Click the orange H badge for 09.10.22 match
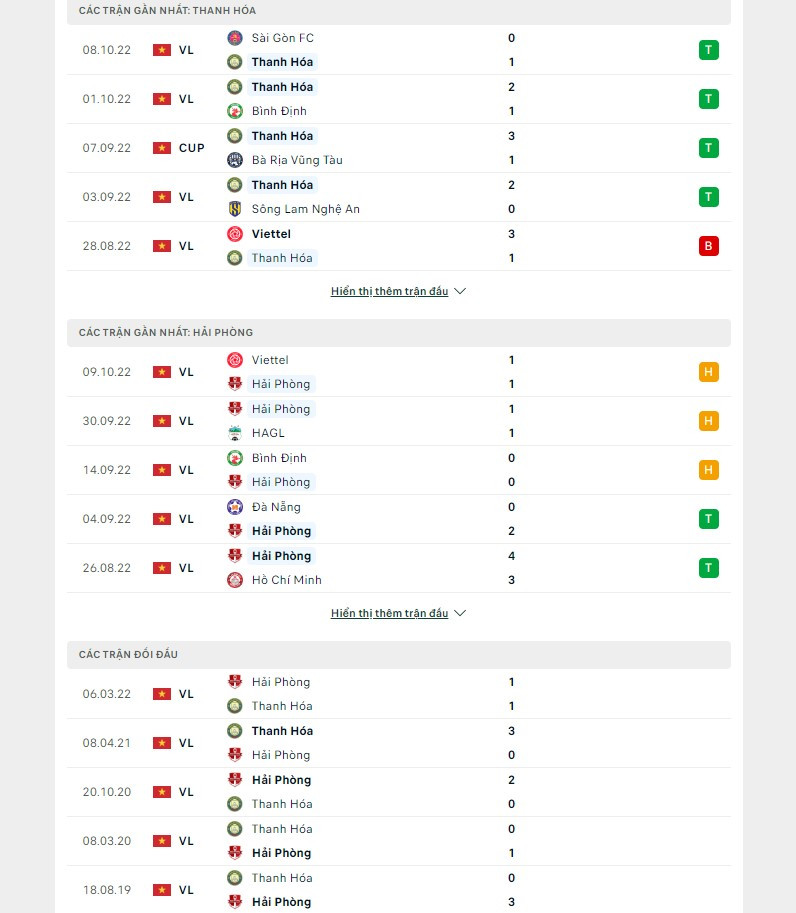Image resolution: width=796 pixels, height=913 pixels. 709,372
